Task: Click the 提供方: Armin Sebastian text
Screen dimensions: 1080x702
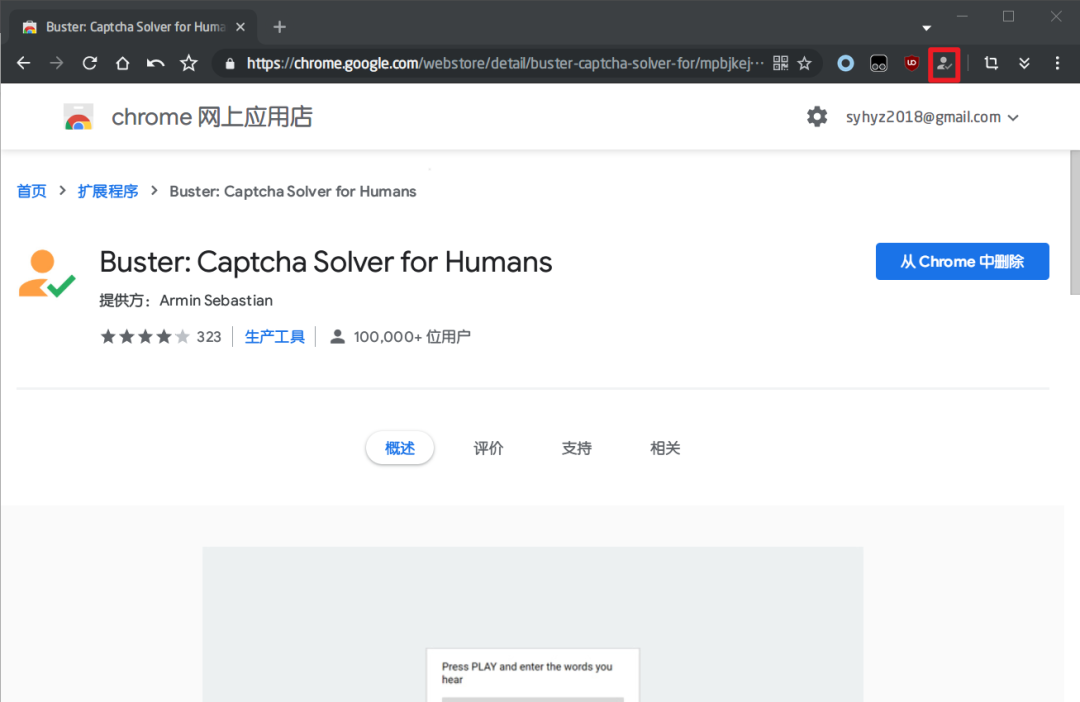Action: coord(186,300)
